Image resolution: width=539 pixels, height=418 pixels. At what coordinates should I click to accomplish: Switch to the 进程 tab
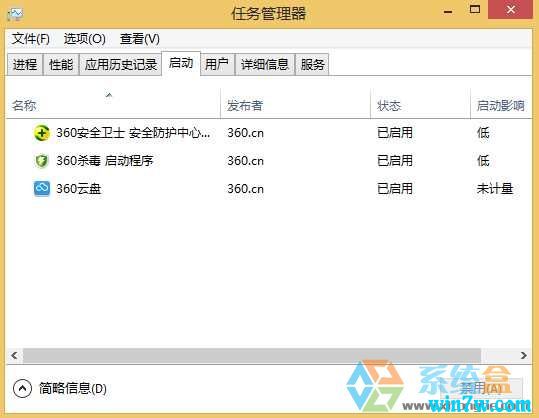tap(25, 64)
